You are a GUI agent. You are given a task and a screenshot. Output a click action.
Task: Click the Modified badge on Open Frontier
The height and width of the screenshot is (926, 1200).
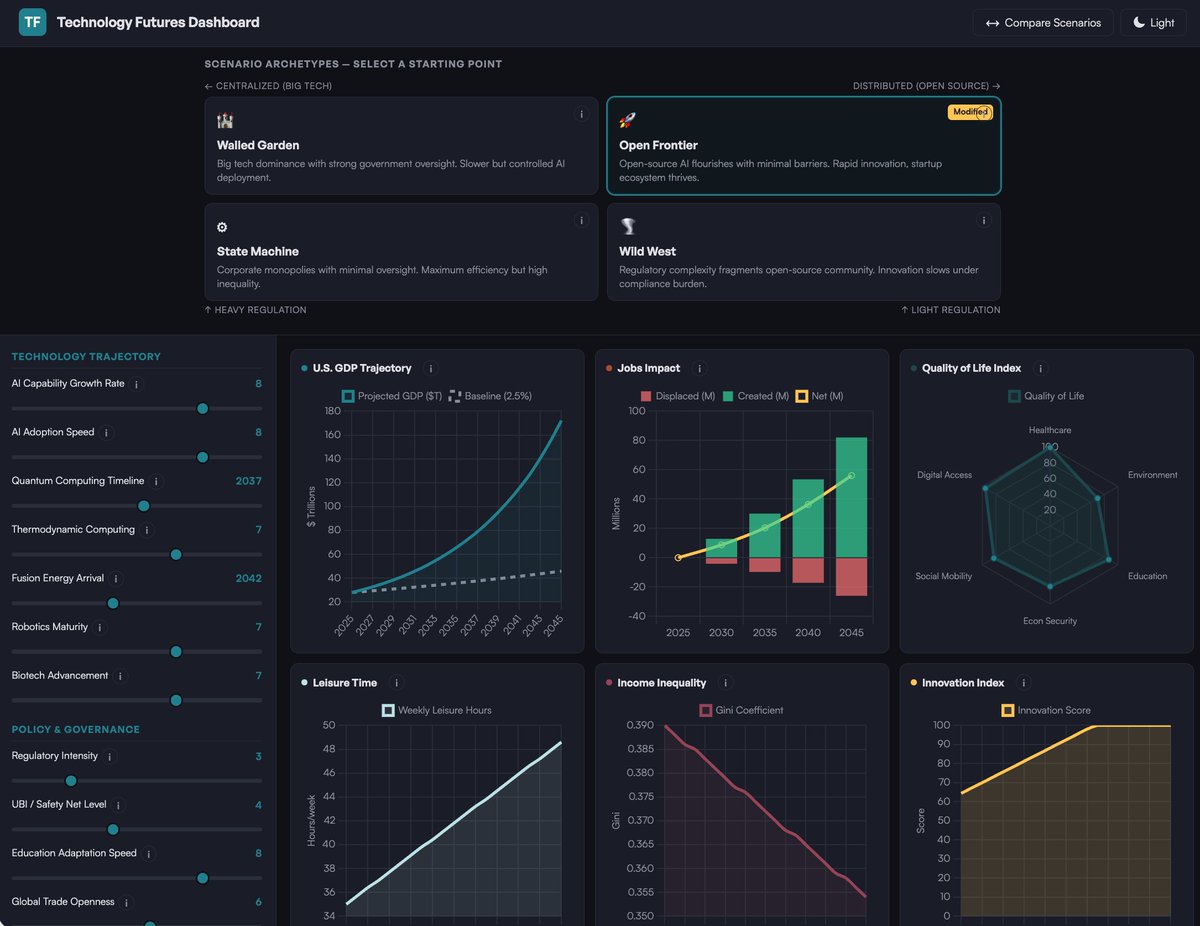(x=969, y=112)
